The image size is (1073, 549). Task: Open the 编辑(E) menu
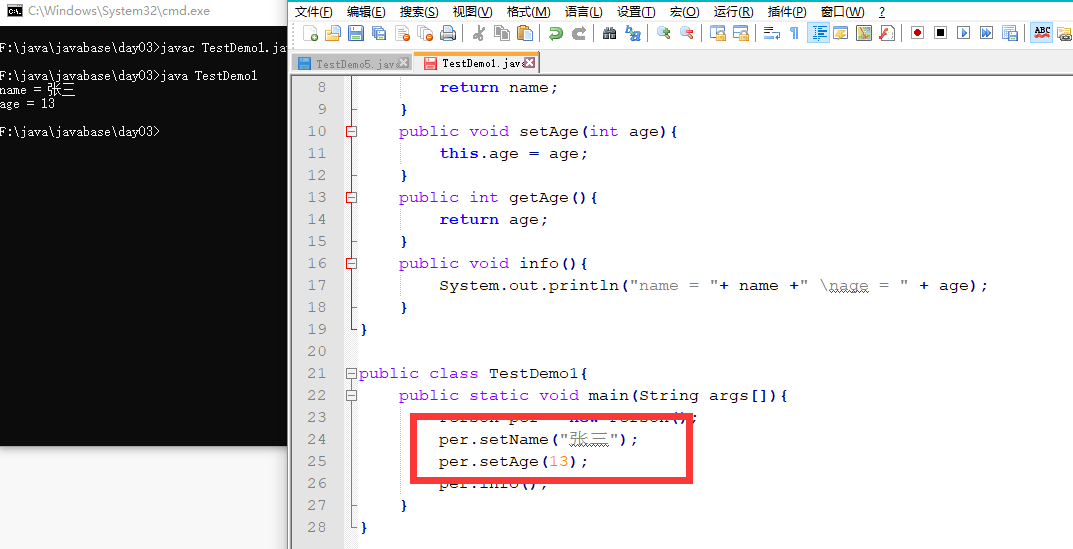[x=366, y=12]
